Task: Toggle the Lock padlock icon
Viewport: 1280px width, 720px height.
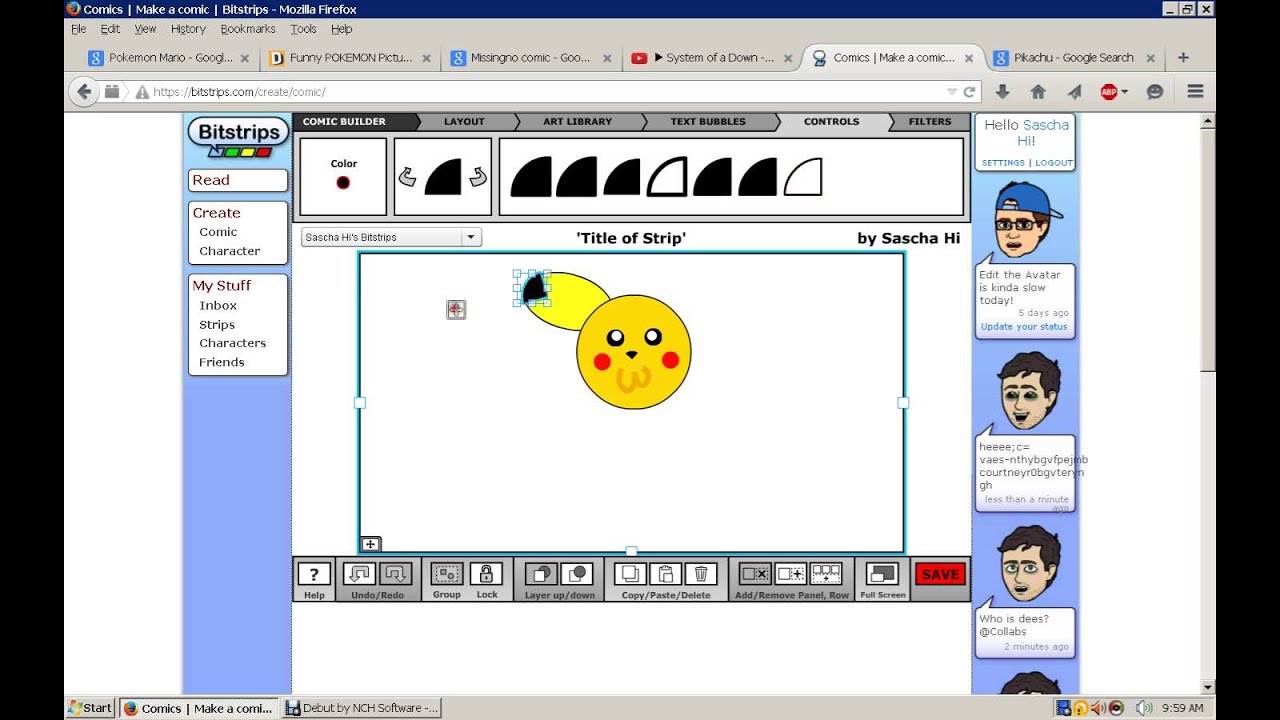Action: tap(486, 574)
